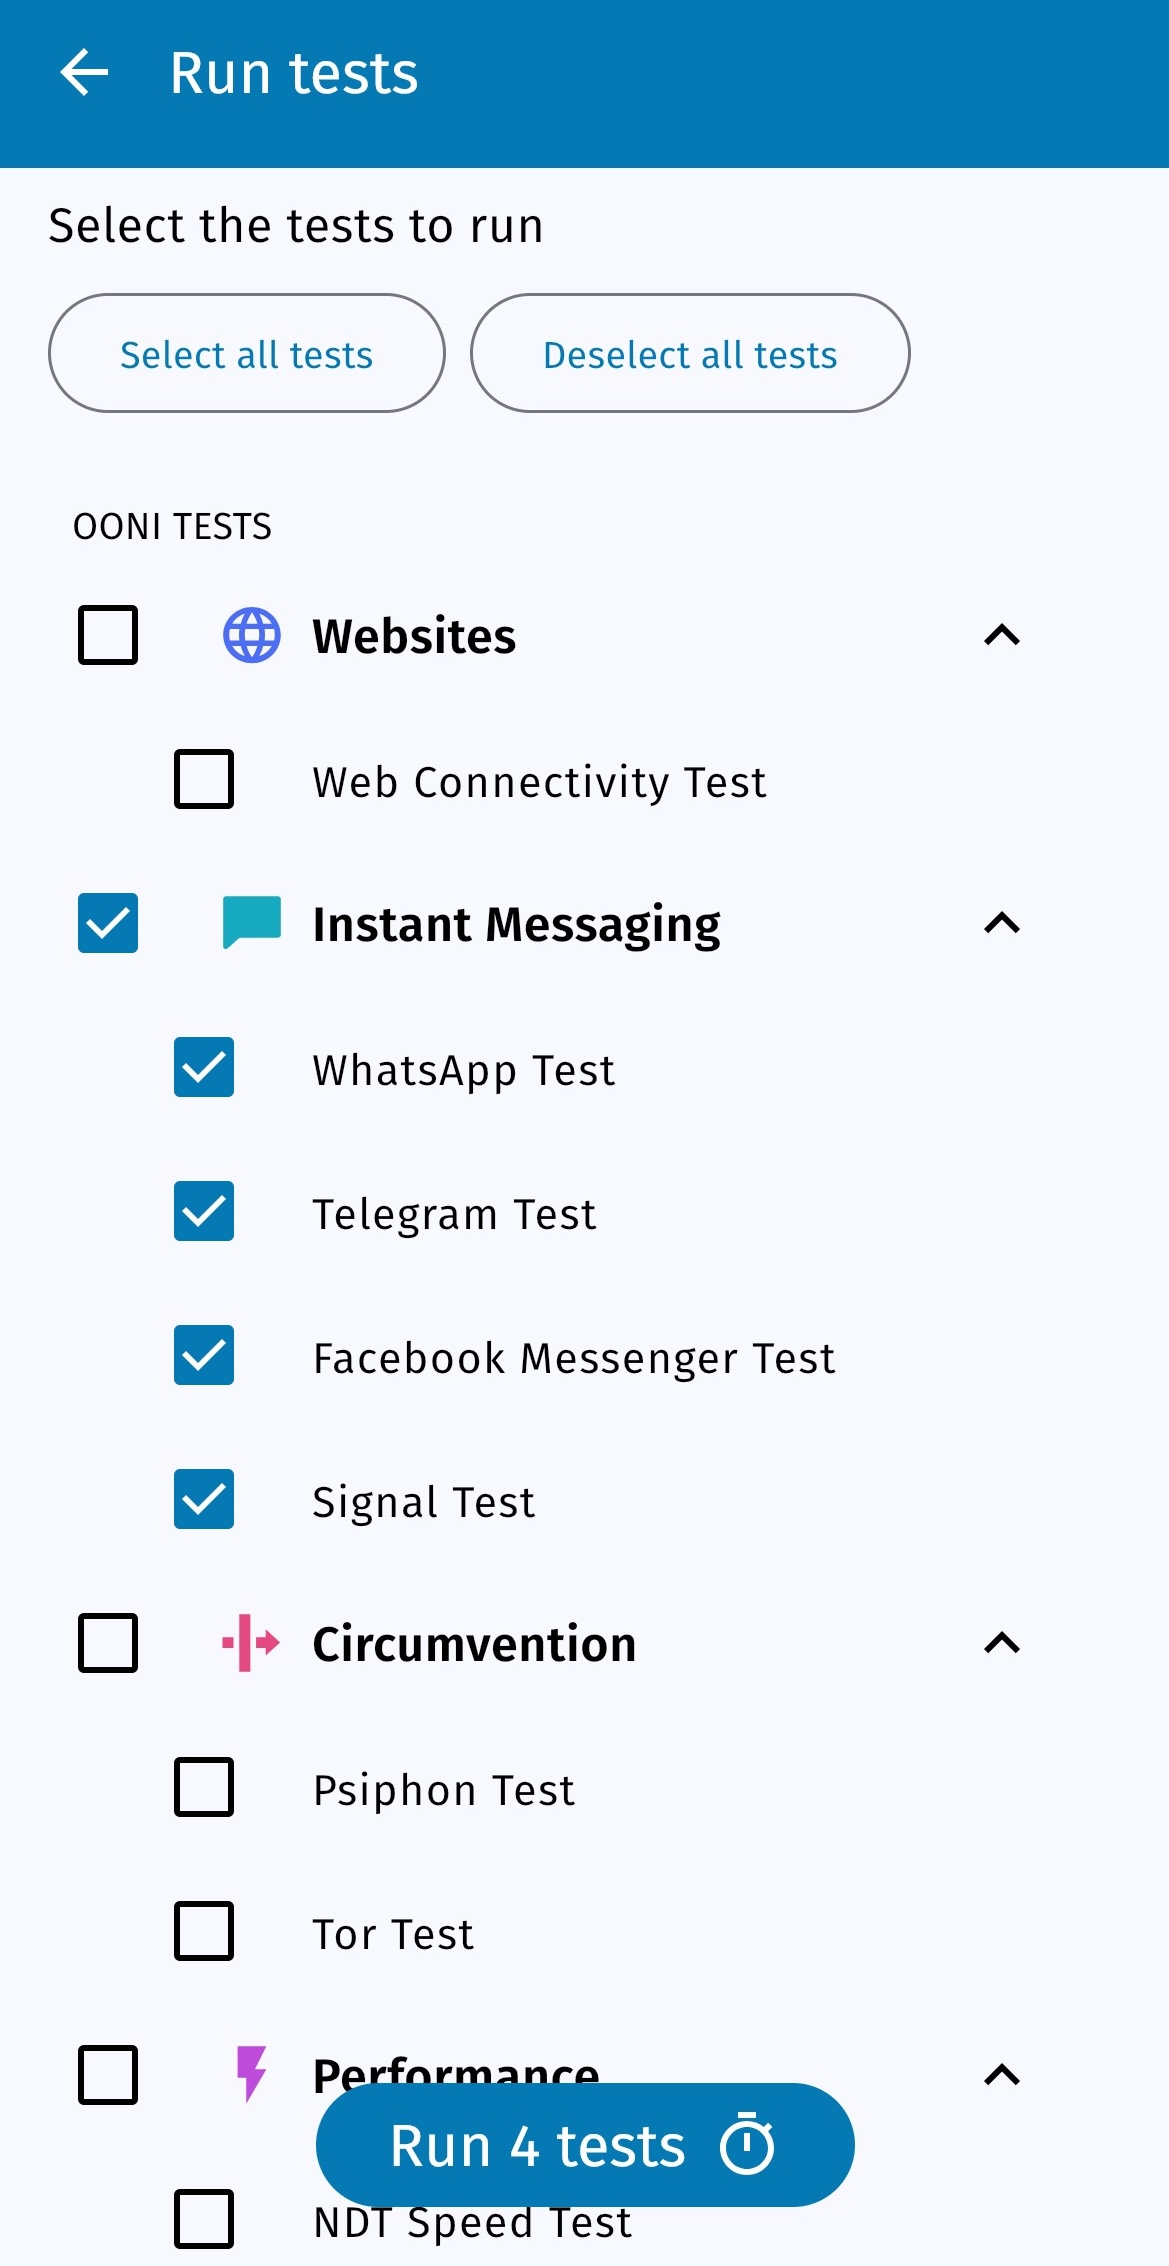The width and height of the screenshot is (1169, 2266).
Task: Uncheck the WhatsApp Test checkbox
Action: coord(204,1067)
